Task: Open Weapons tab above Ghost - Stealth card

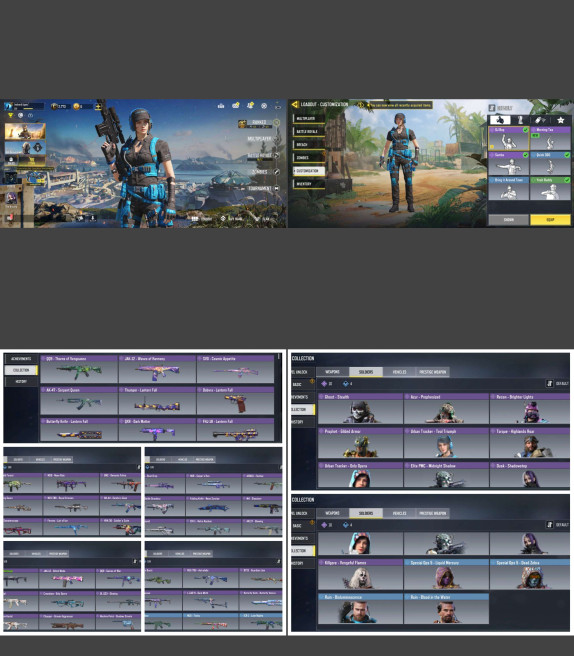Action: [x=332, y=372]
